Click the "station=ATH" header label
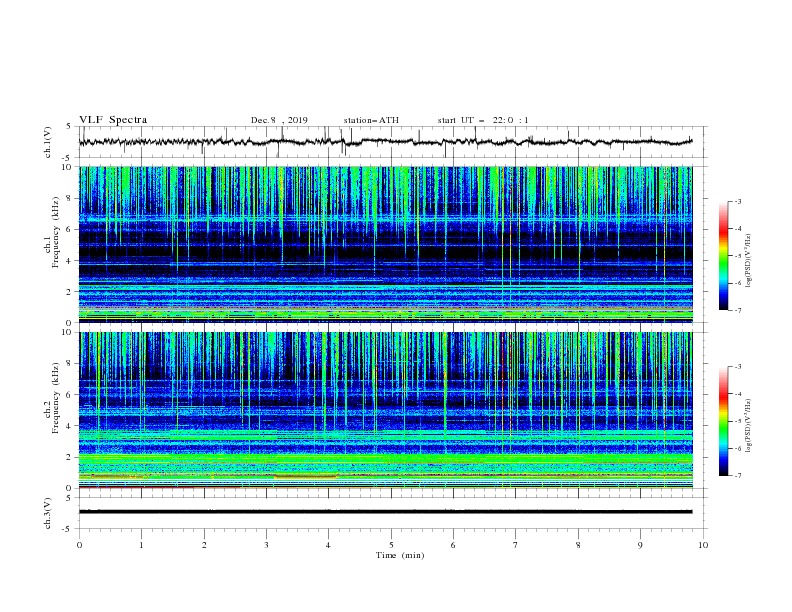Image resolution: width=792 pixels, height=612 pixels. pos(371,120)
